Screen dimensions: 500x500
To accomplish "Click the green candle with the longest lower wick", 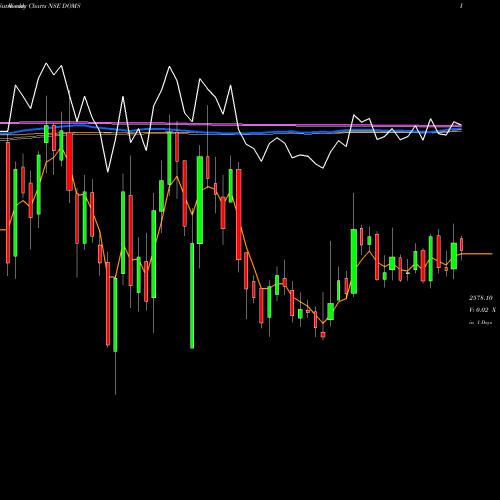I will point(115,315).
